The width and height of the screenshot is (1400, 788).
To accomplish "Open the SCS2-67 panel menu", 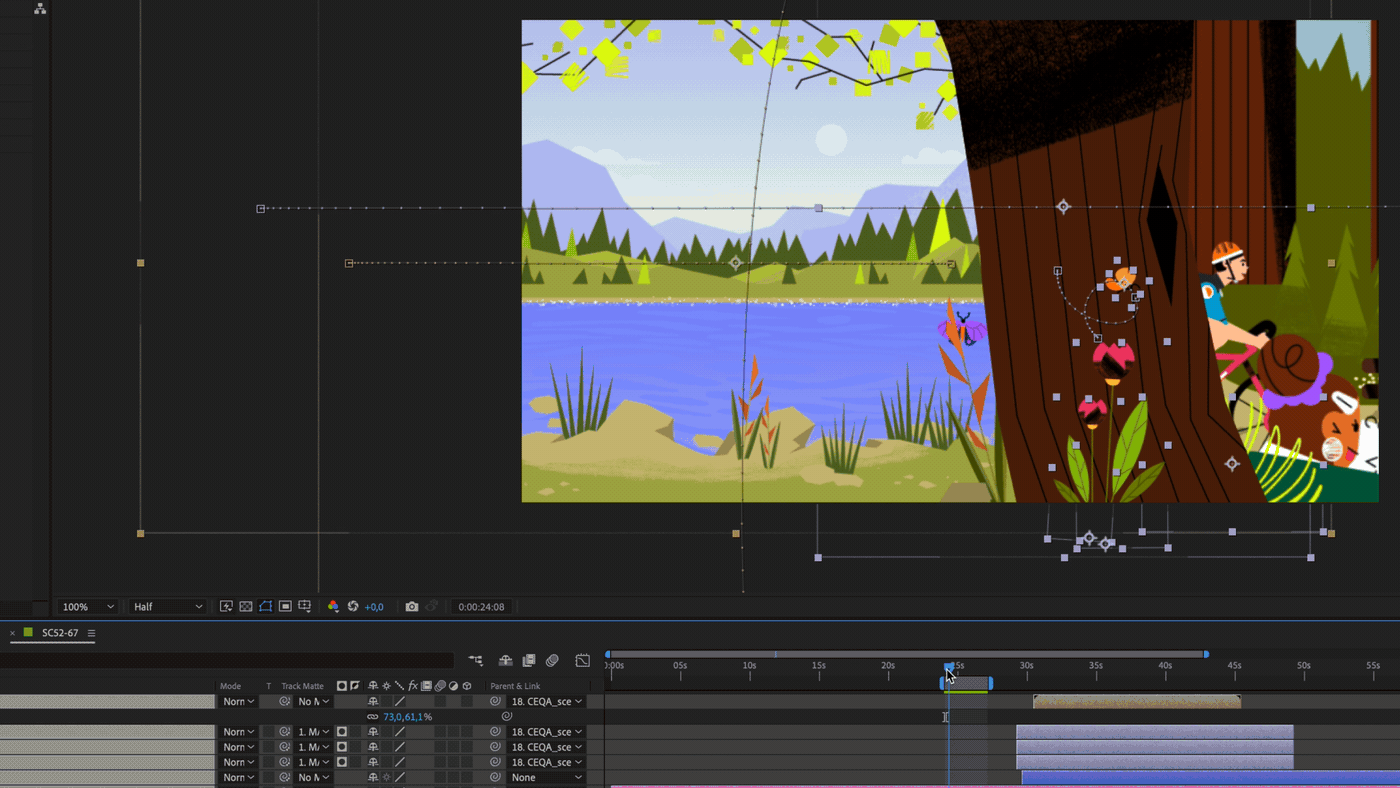I will 91,633.
